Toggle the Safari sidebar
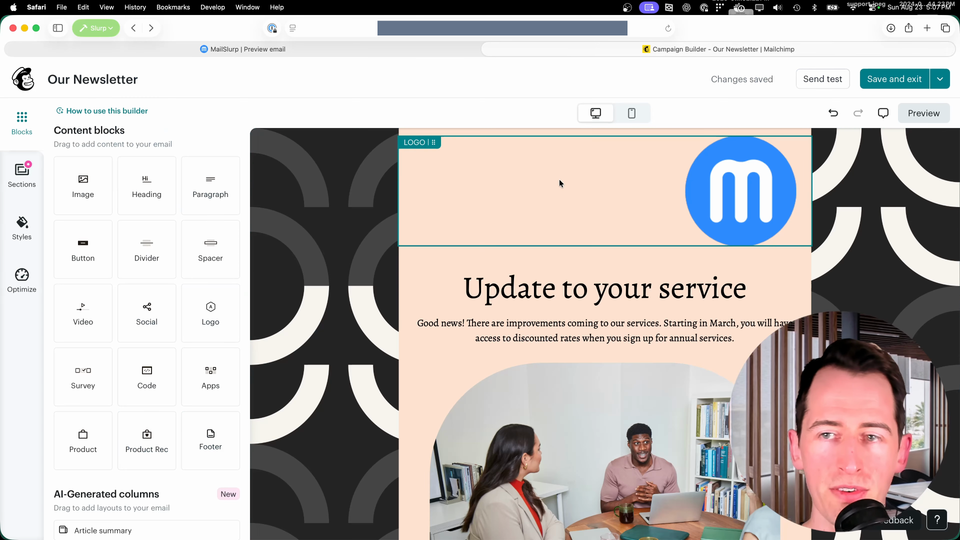The width and height of the screenshot is (960, 540). [x=58, y=28]
